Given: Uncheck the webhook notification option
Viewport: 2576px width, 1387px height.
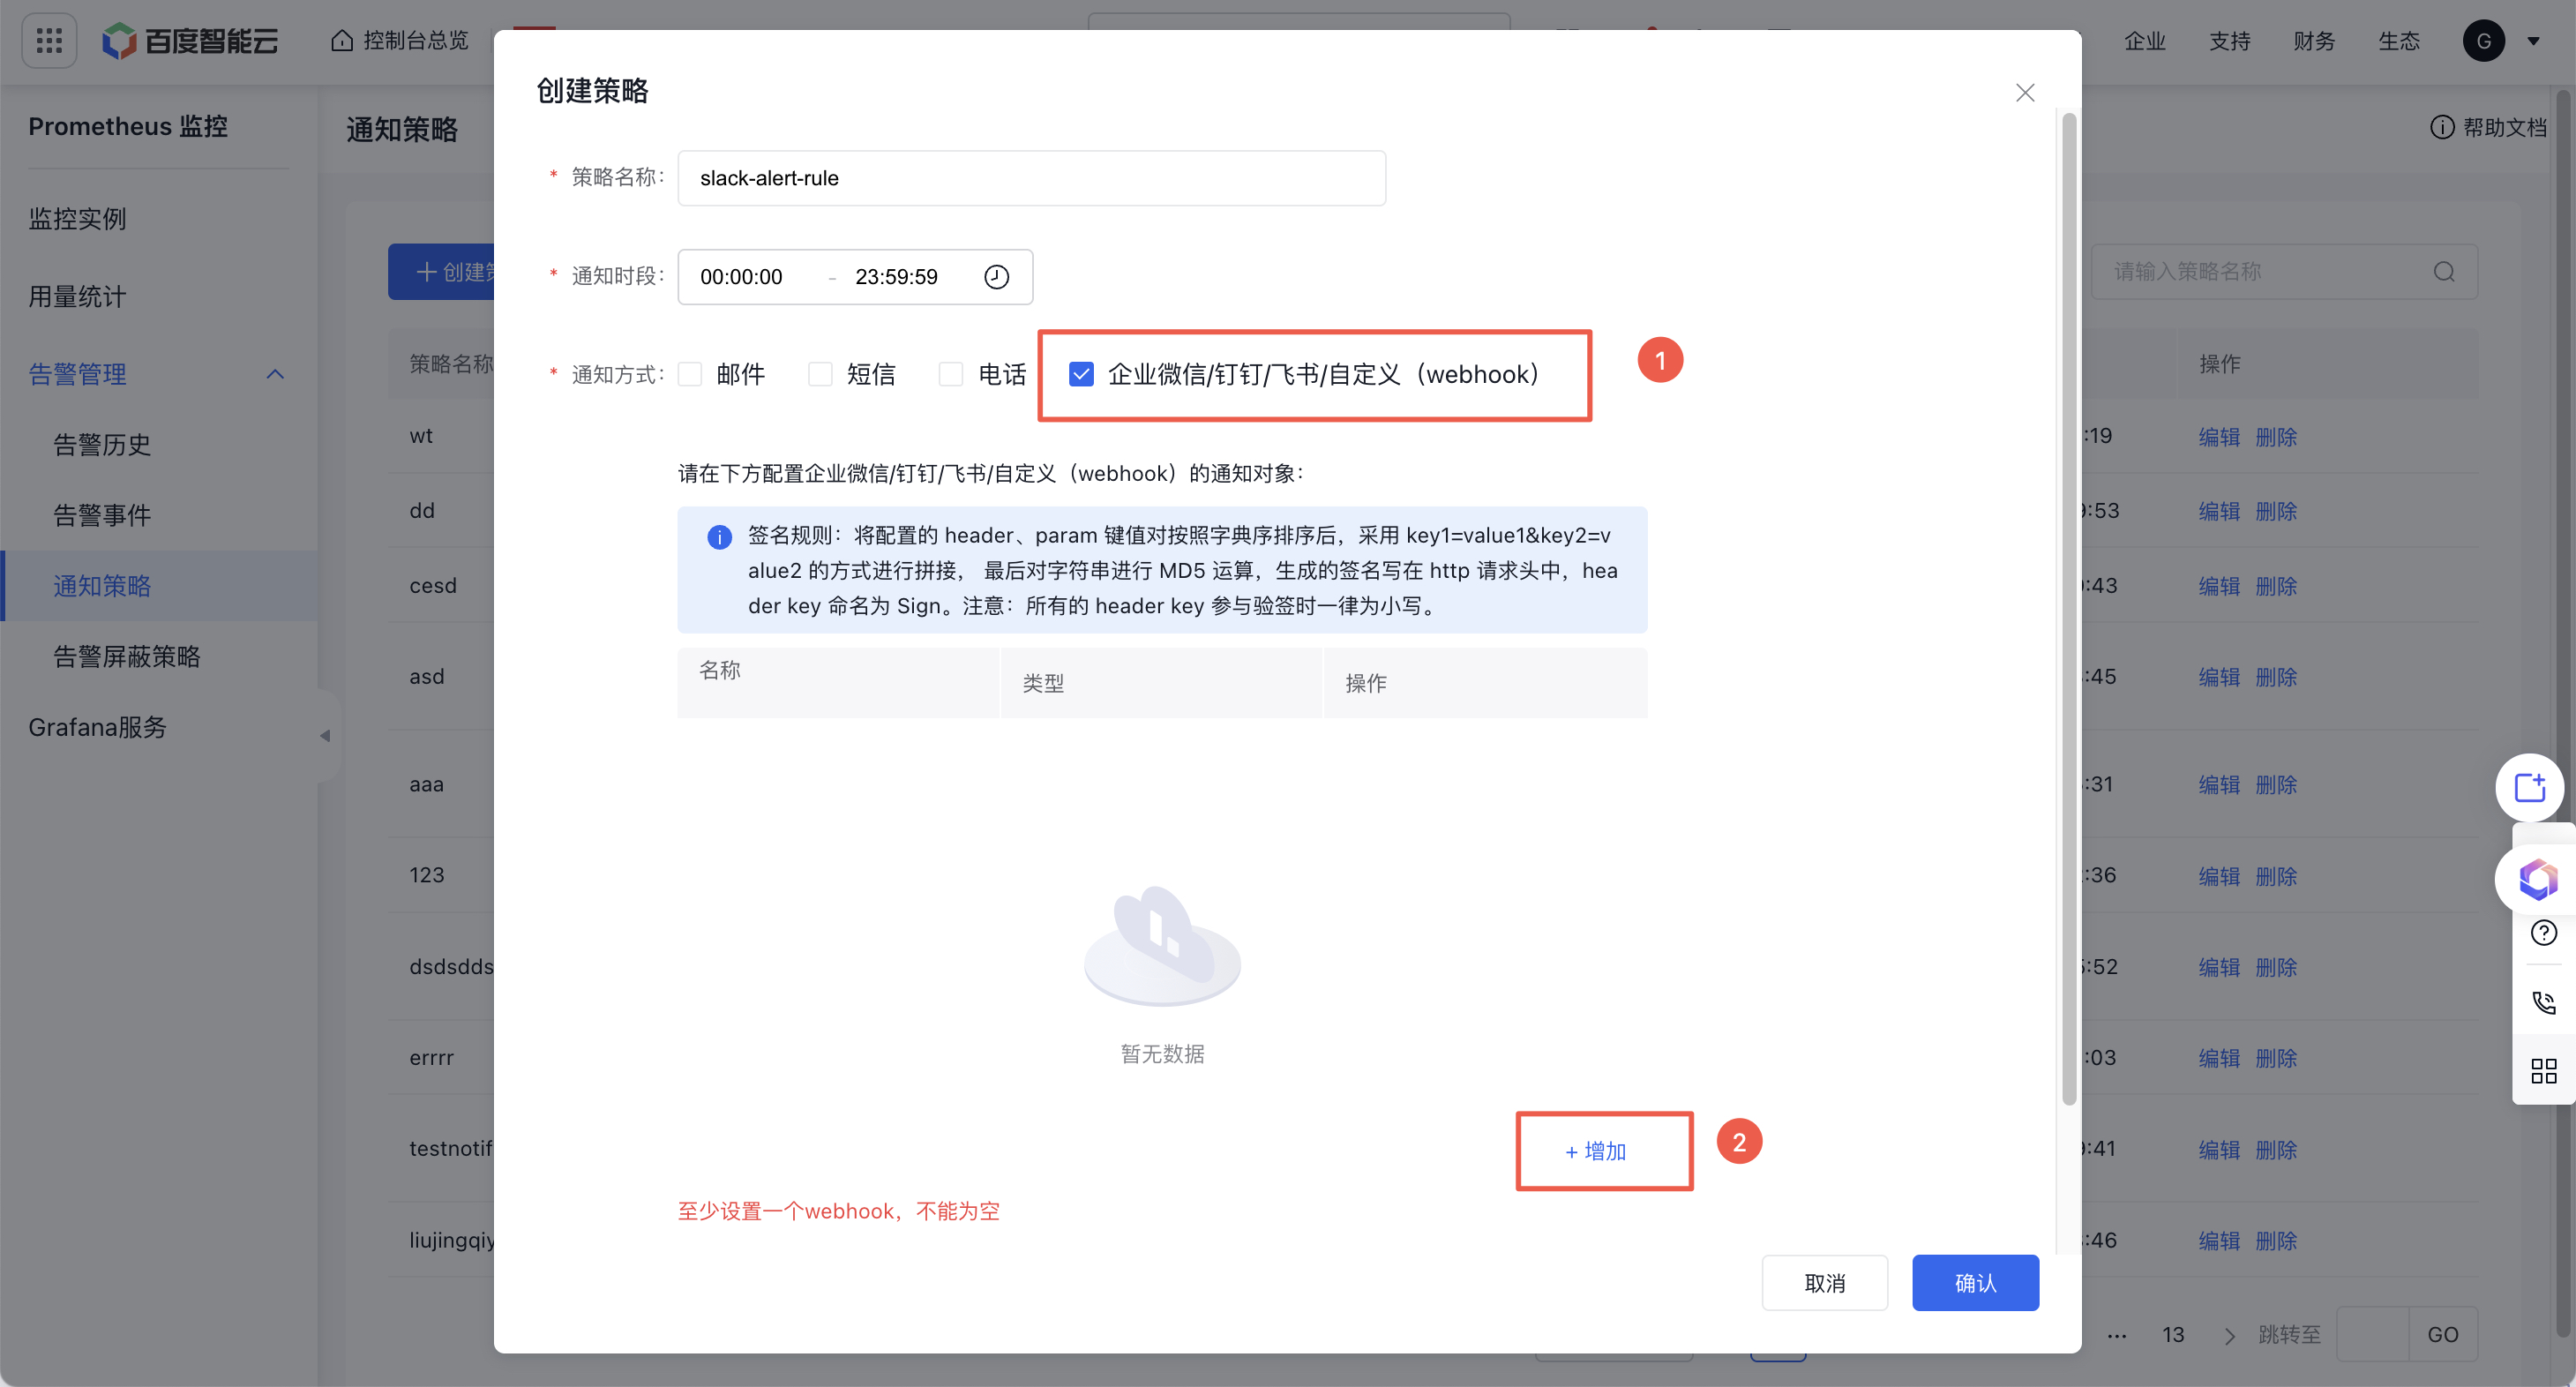Looking at the screenshot, I should click(1081, 375).
